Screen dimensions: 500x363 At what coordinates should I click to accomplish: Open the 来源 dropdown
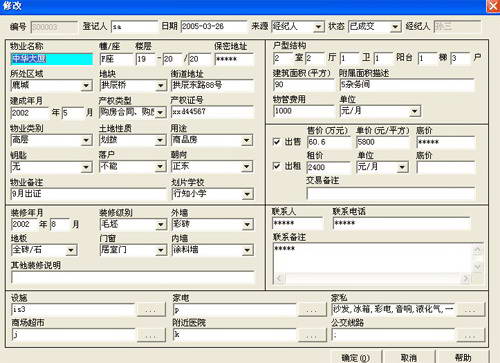point(318,27)
